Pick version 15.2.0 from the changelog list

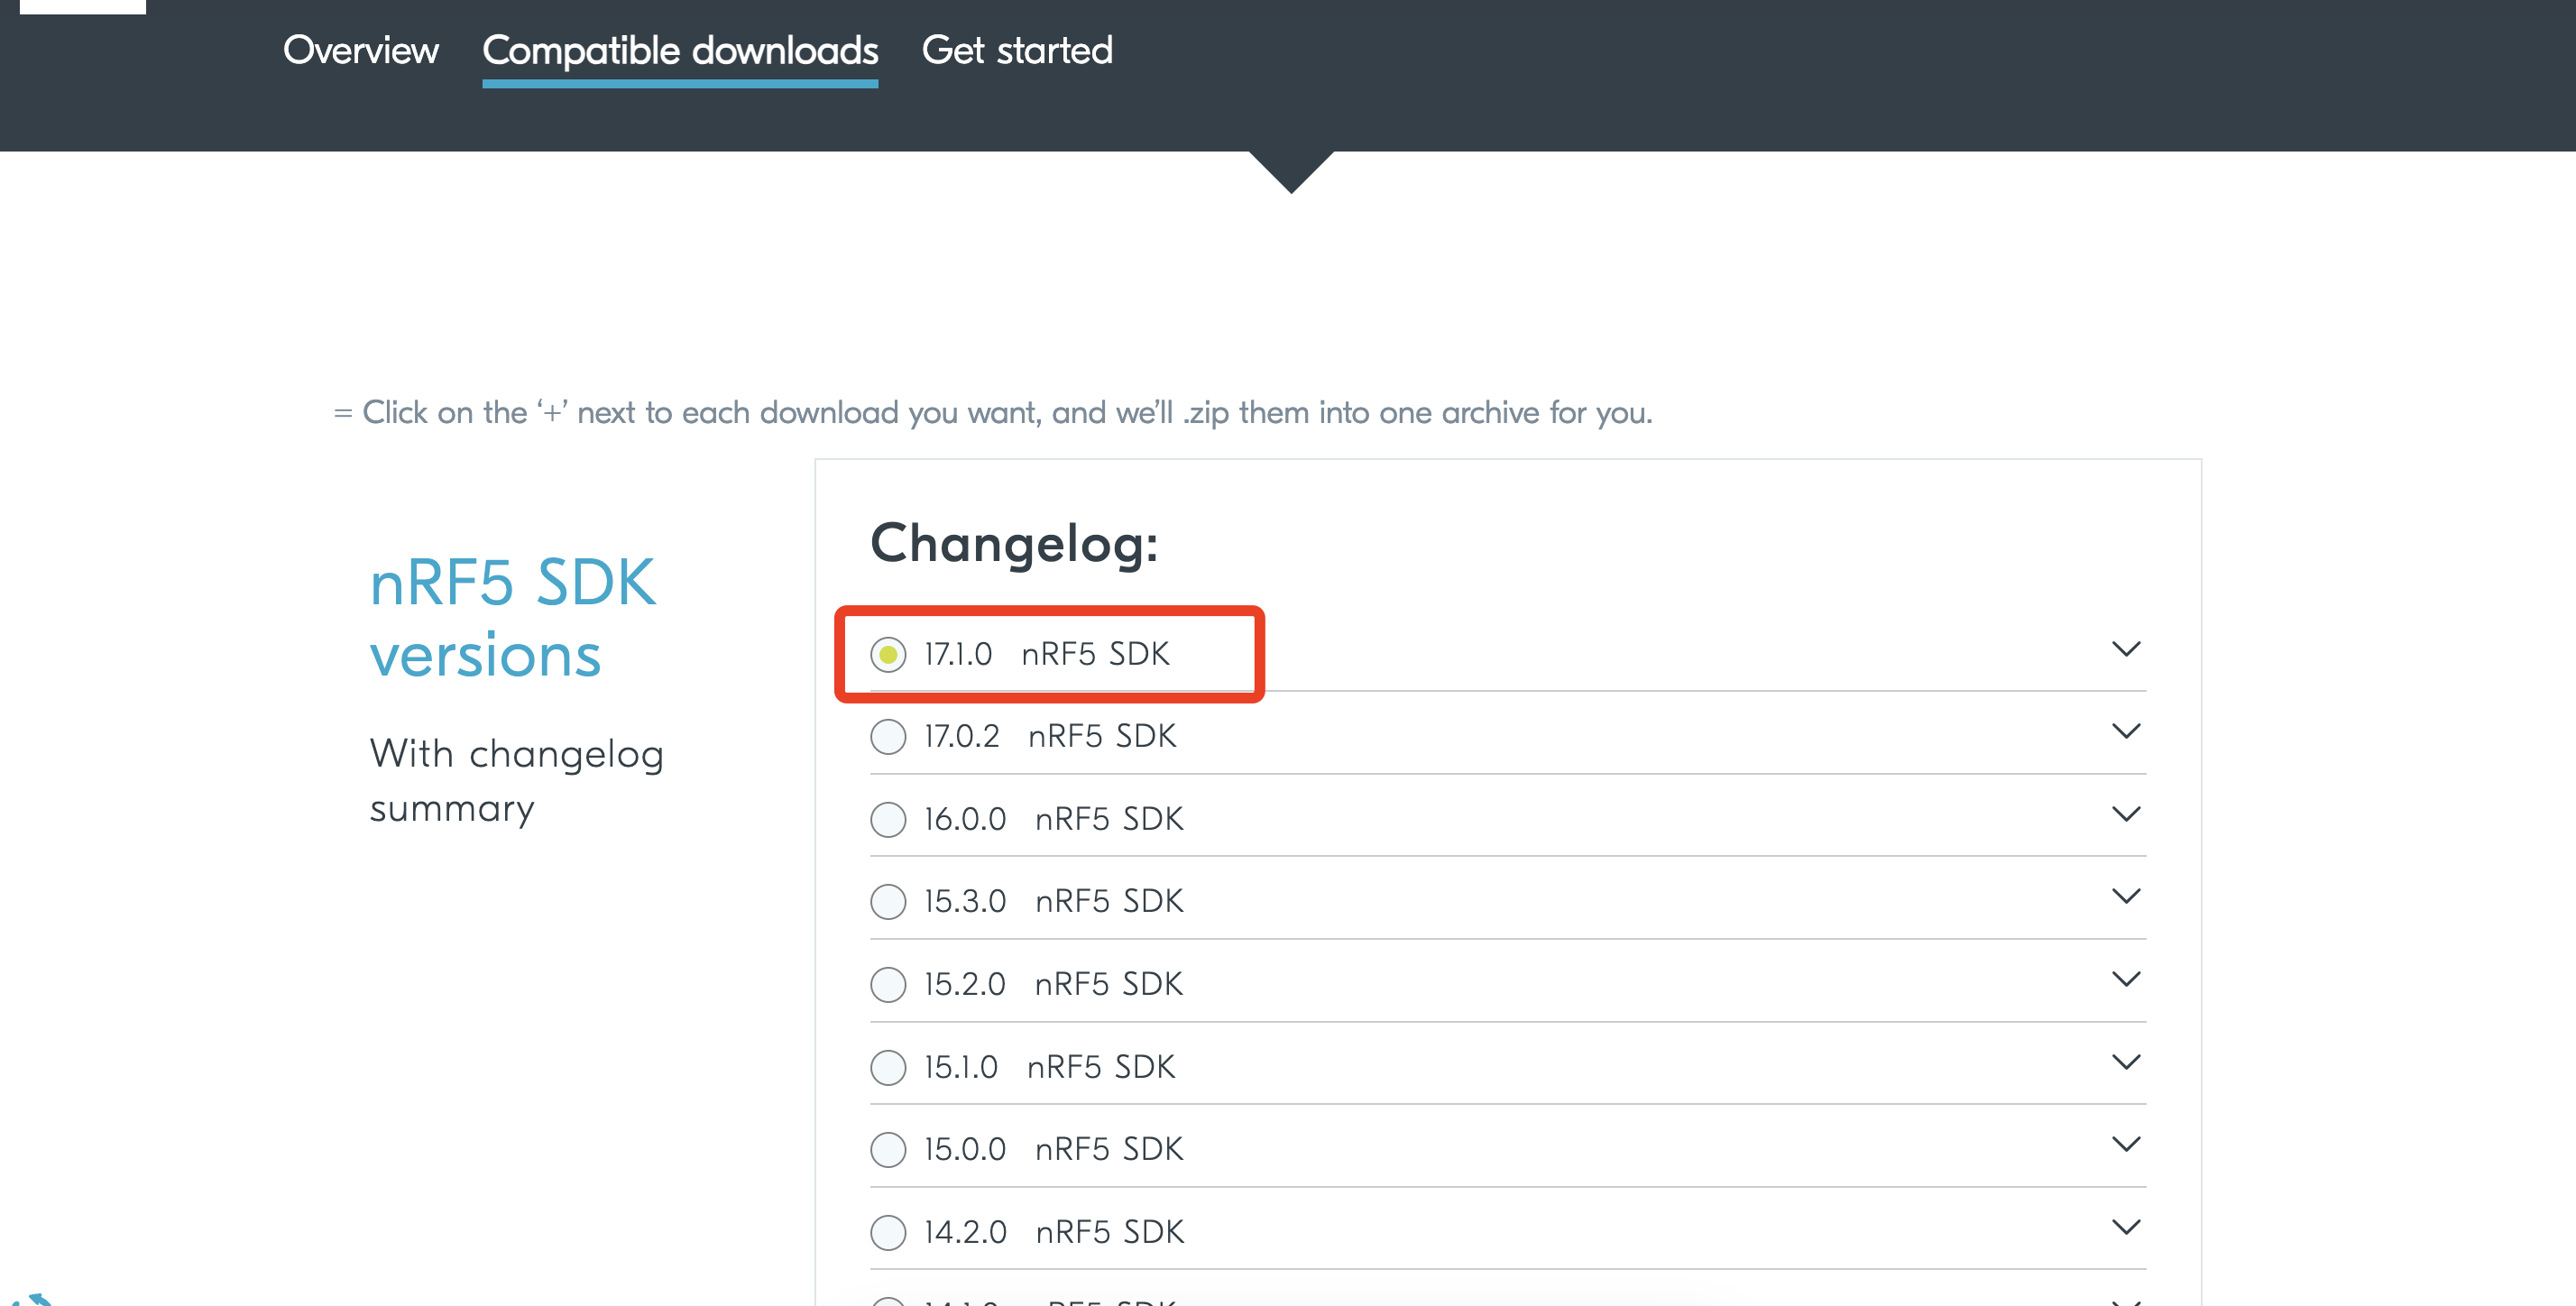(x=888, y=985)
